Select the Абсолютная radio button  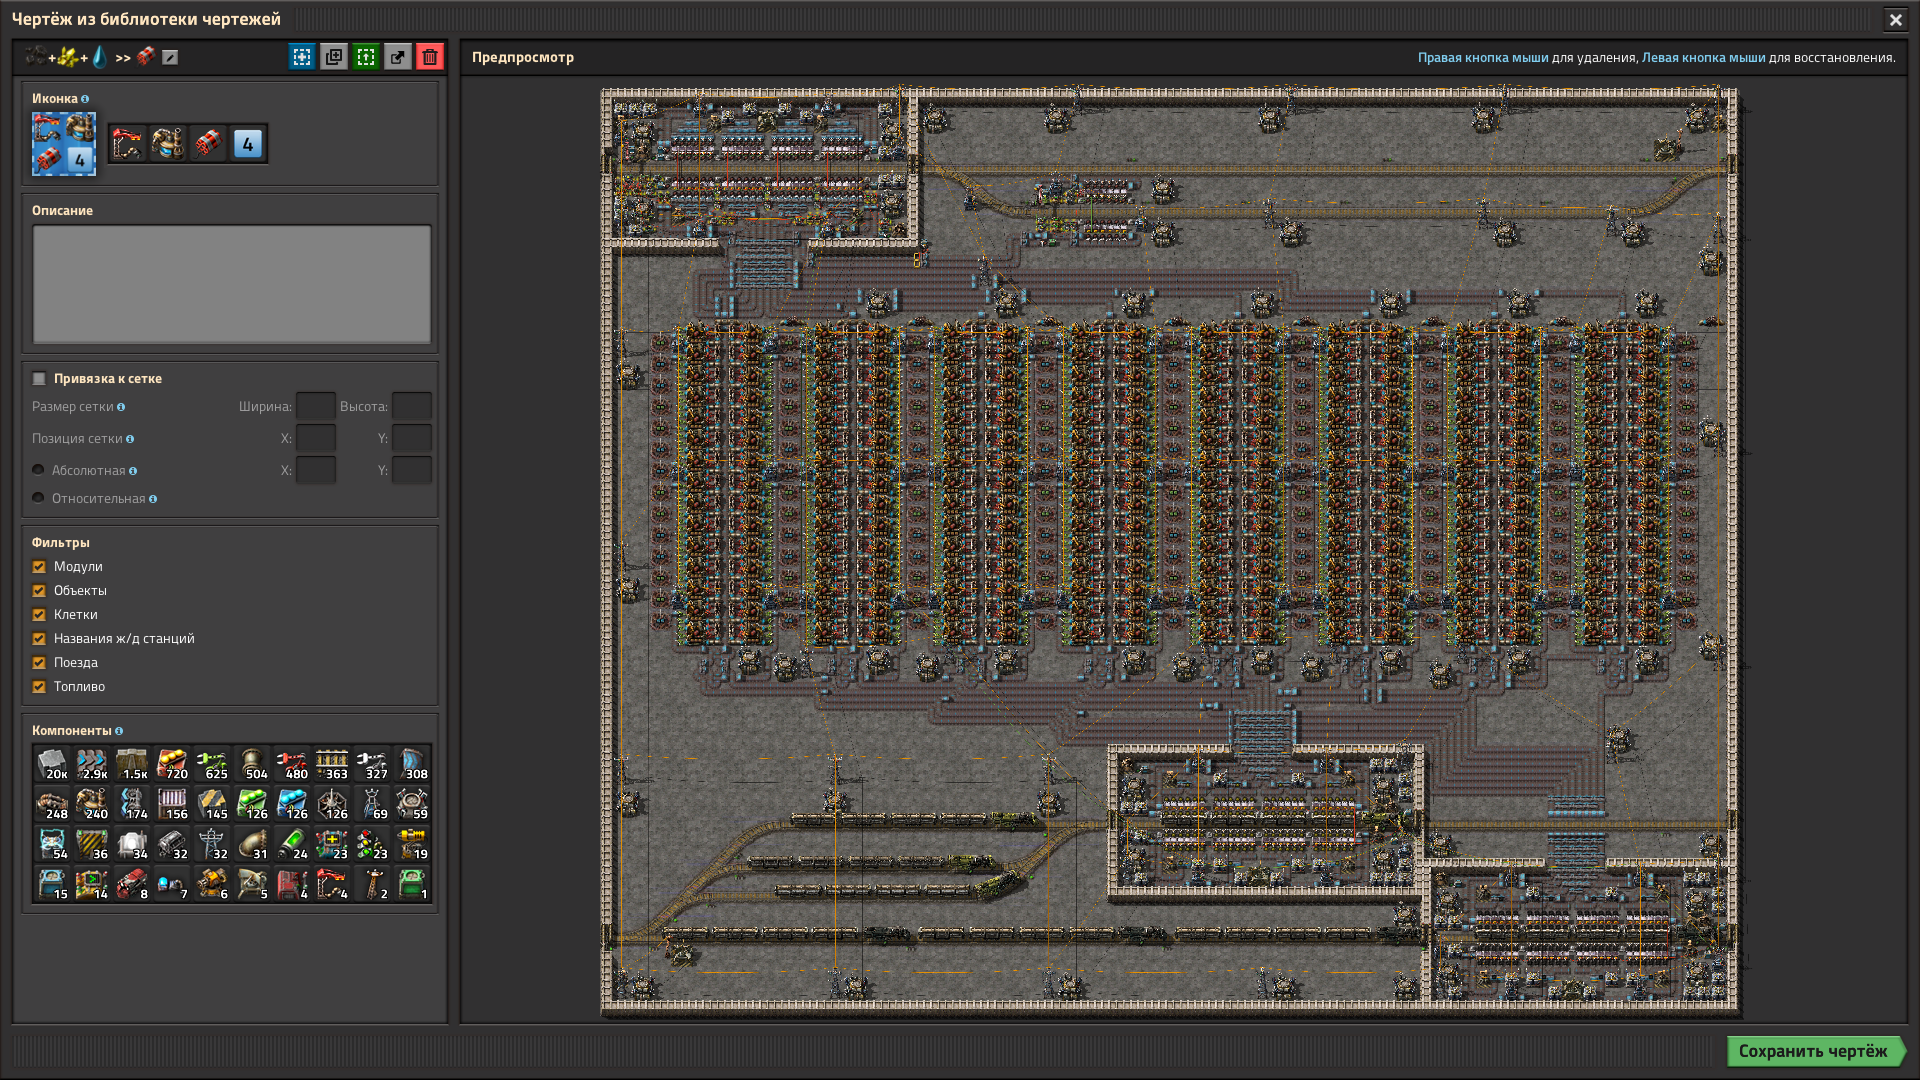pyautogui.click(x=38, y=470)
